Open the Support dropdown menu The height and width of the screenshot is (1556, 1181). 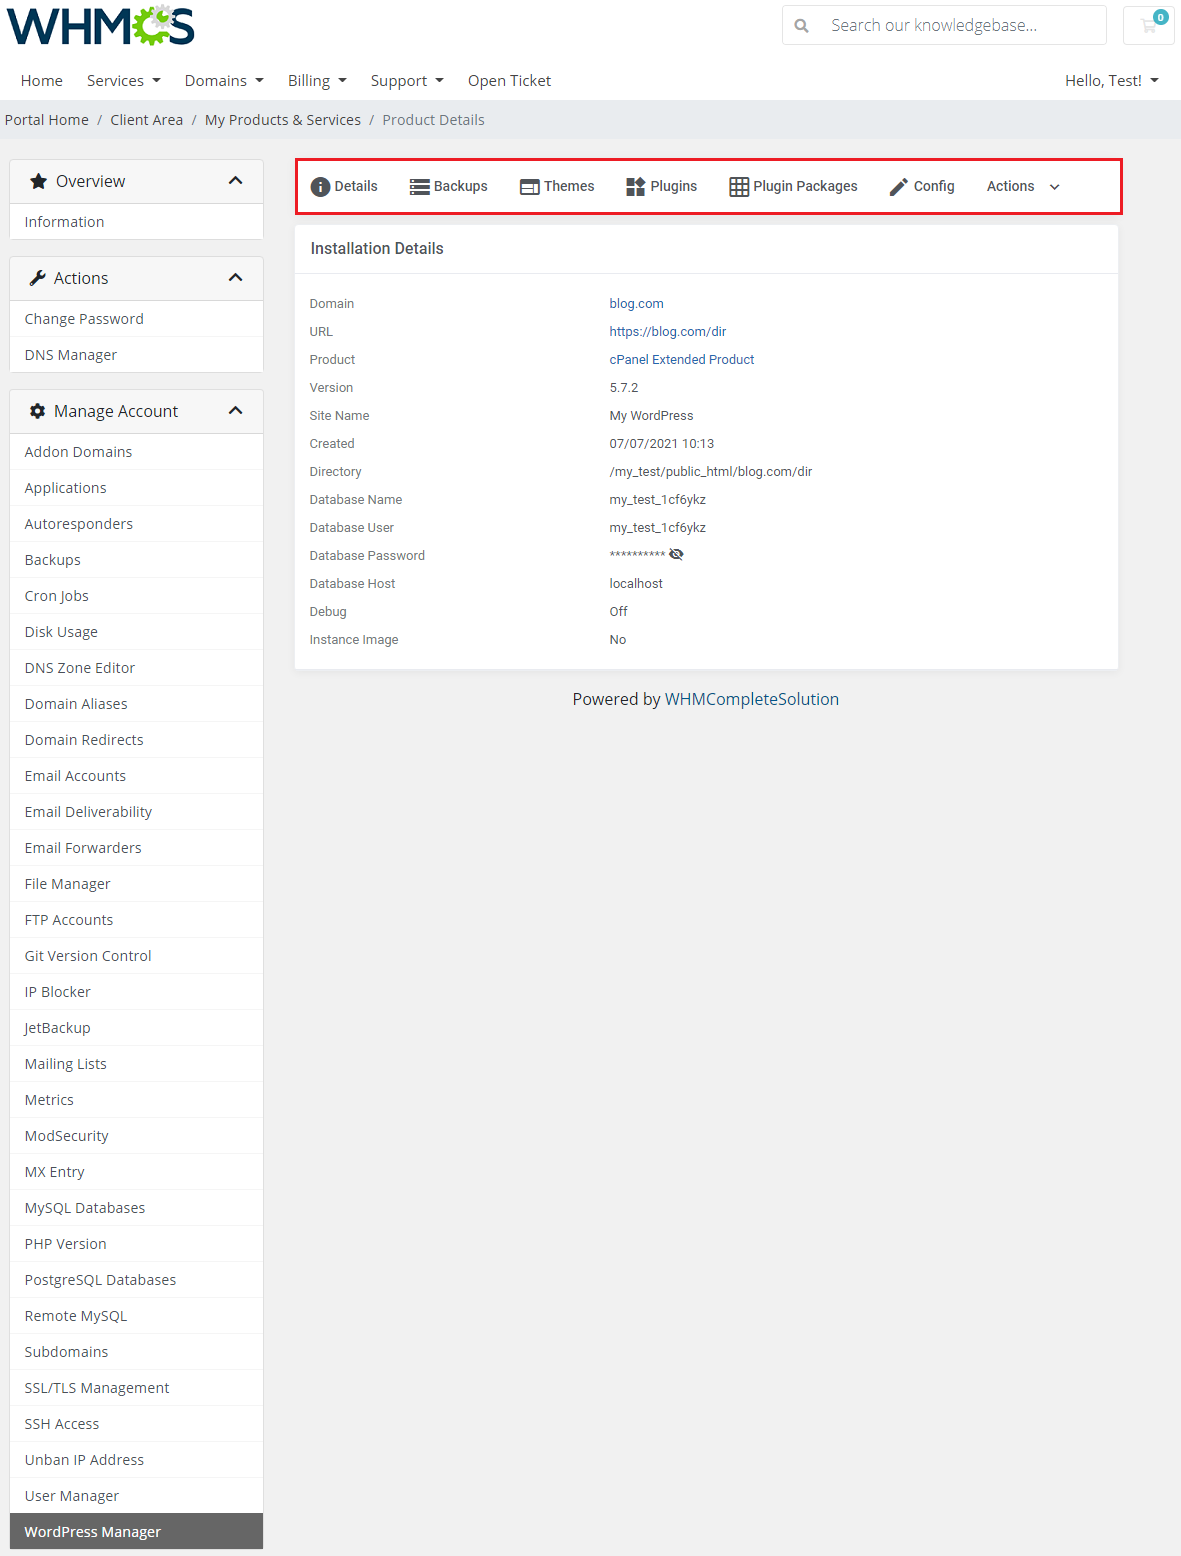pos(407,81)
